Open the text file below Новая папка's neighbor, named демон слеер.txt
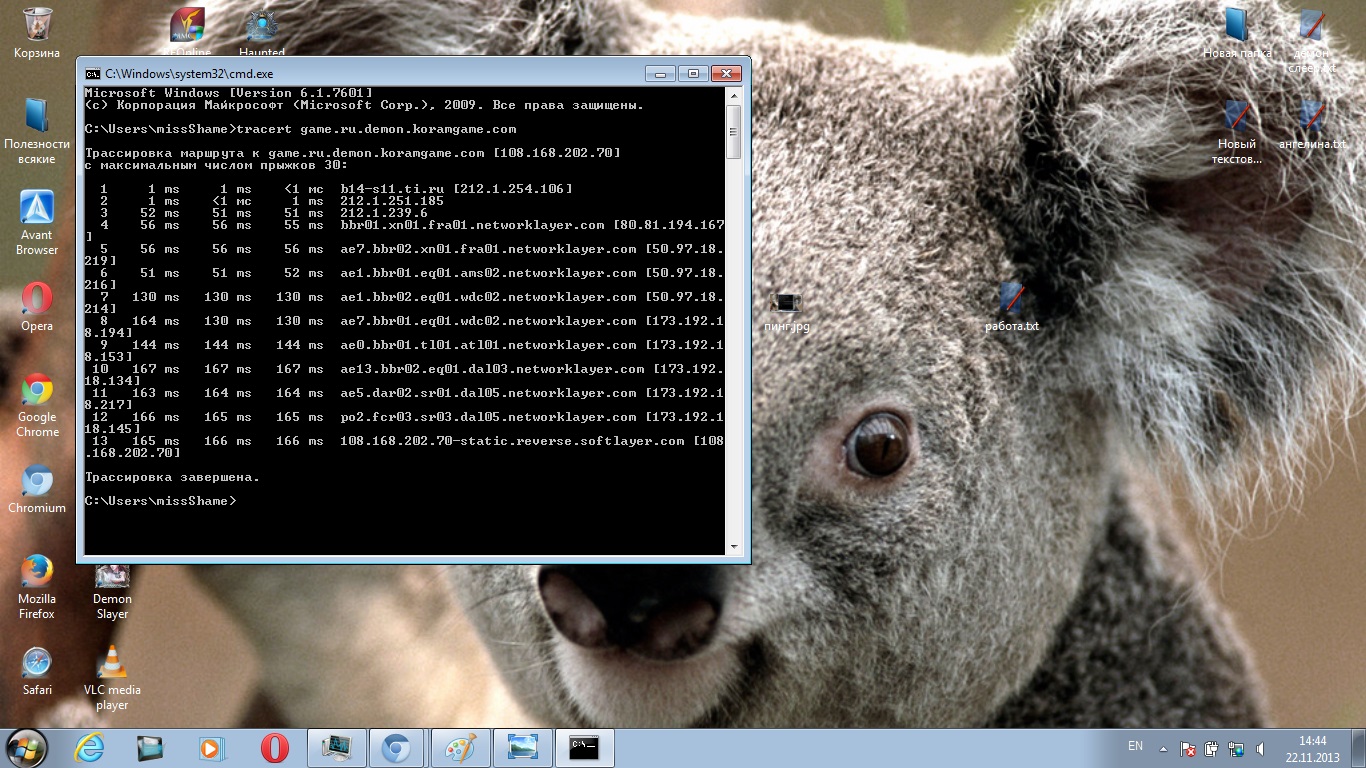The image size is (1366, 768). pos(1312,40)
